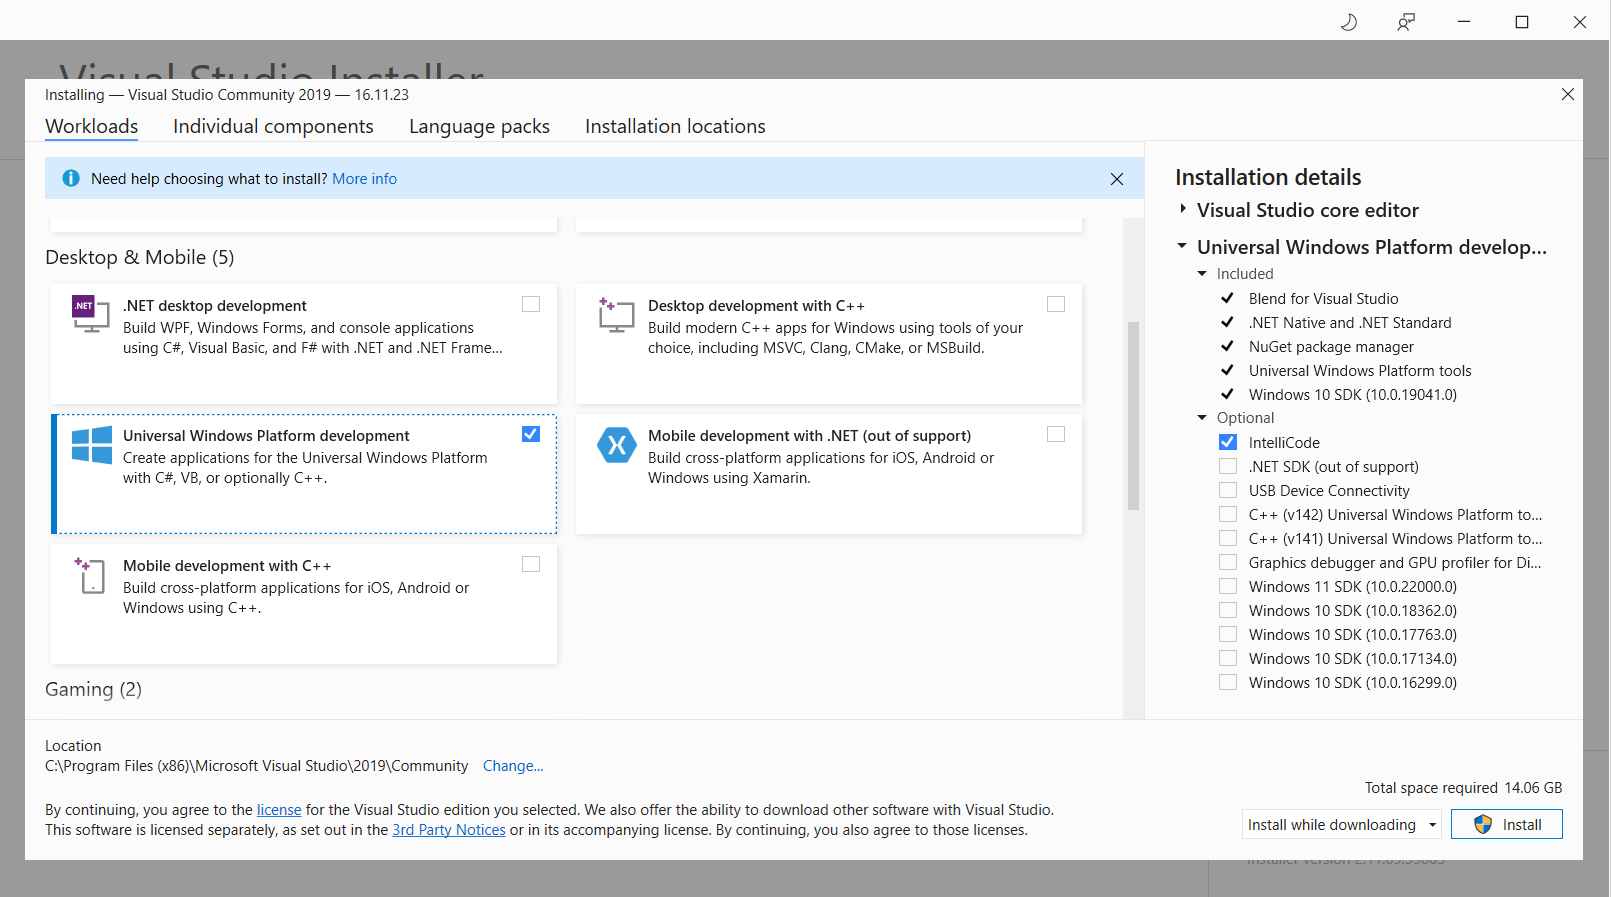The image size is (1611, 897).
Task: Check C++ (v142) Universal Windows Platform tools
Action: (1228, 514)
